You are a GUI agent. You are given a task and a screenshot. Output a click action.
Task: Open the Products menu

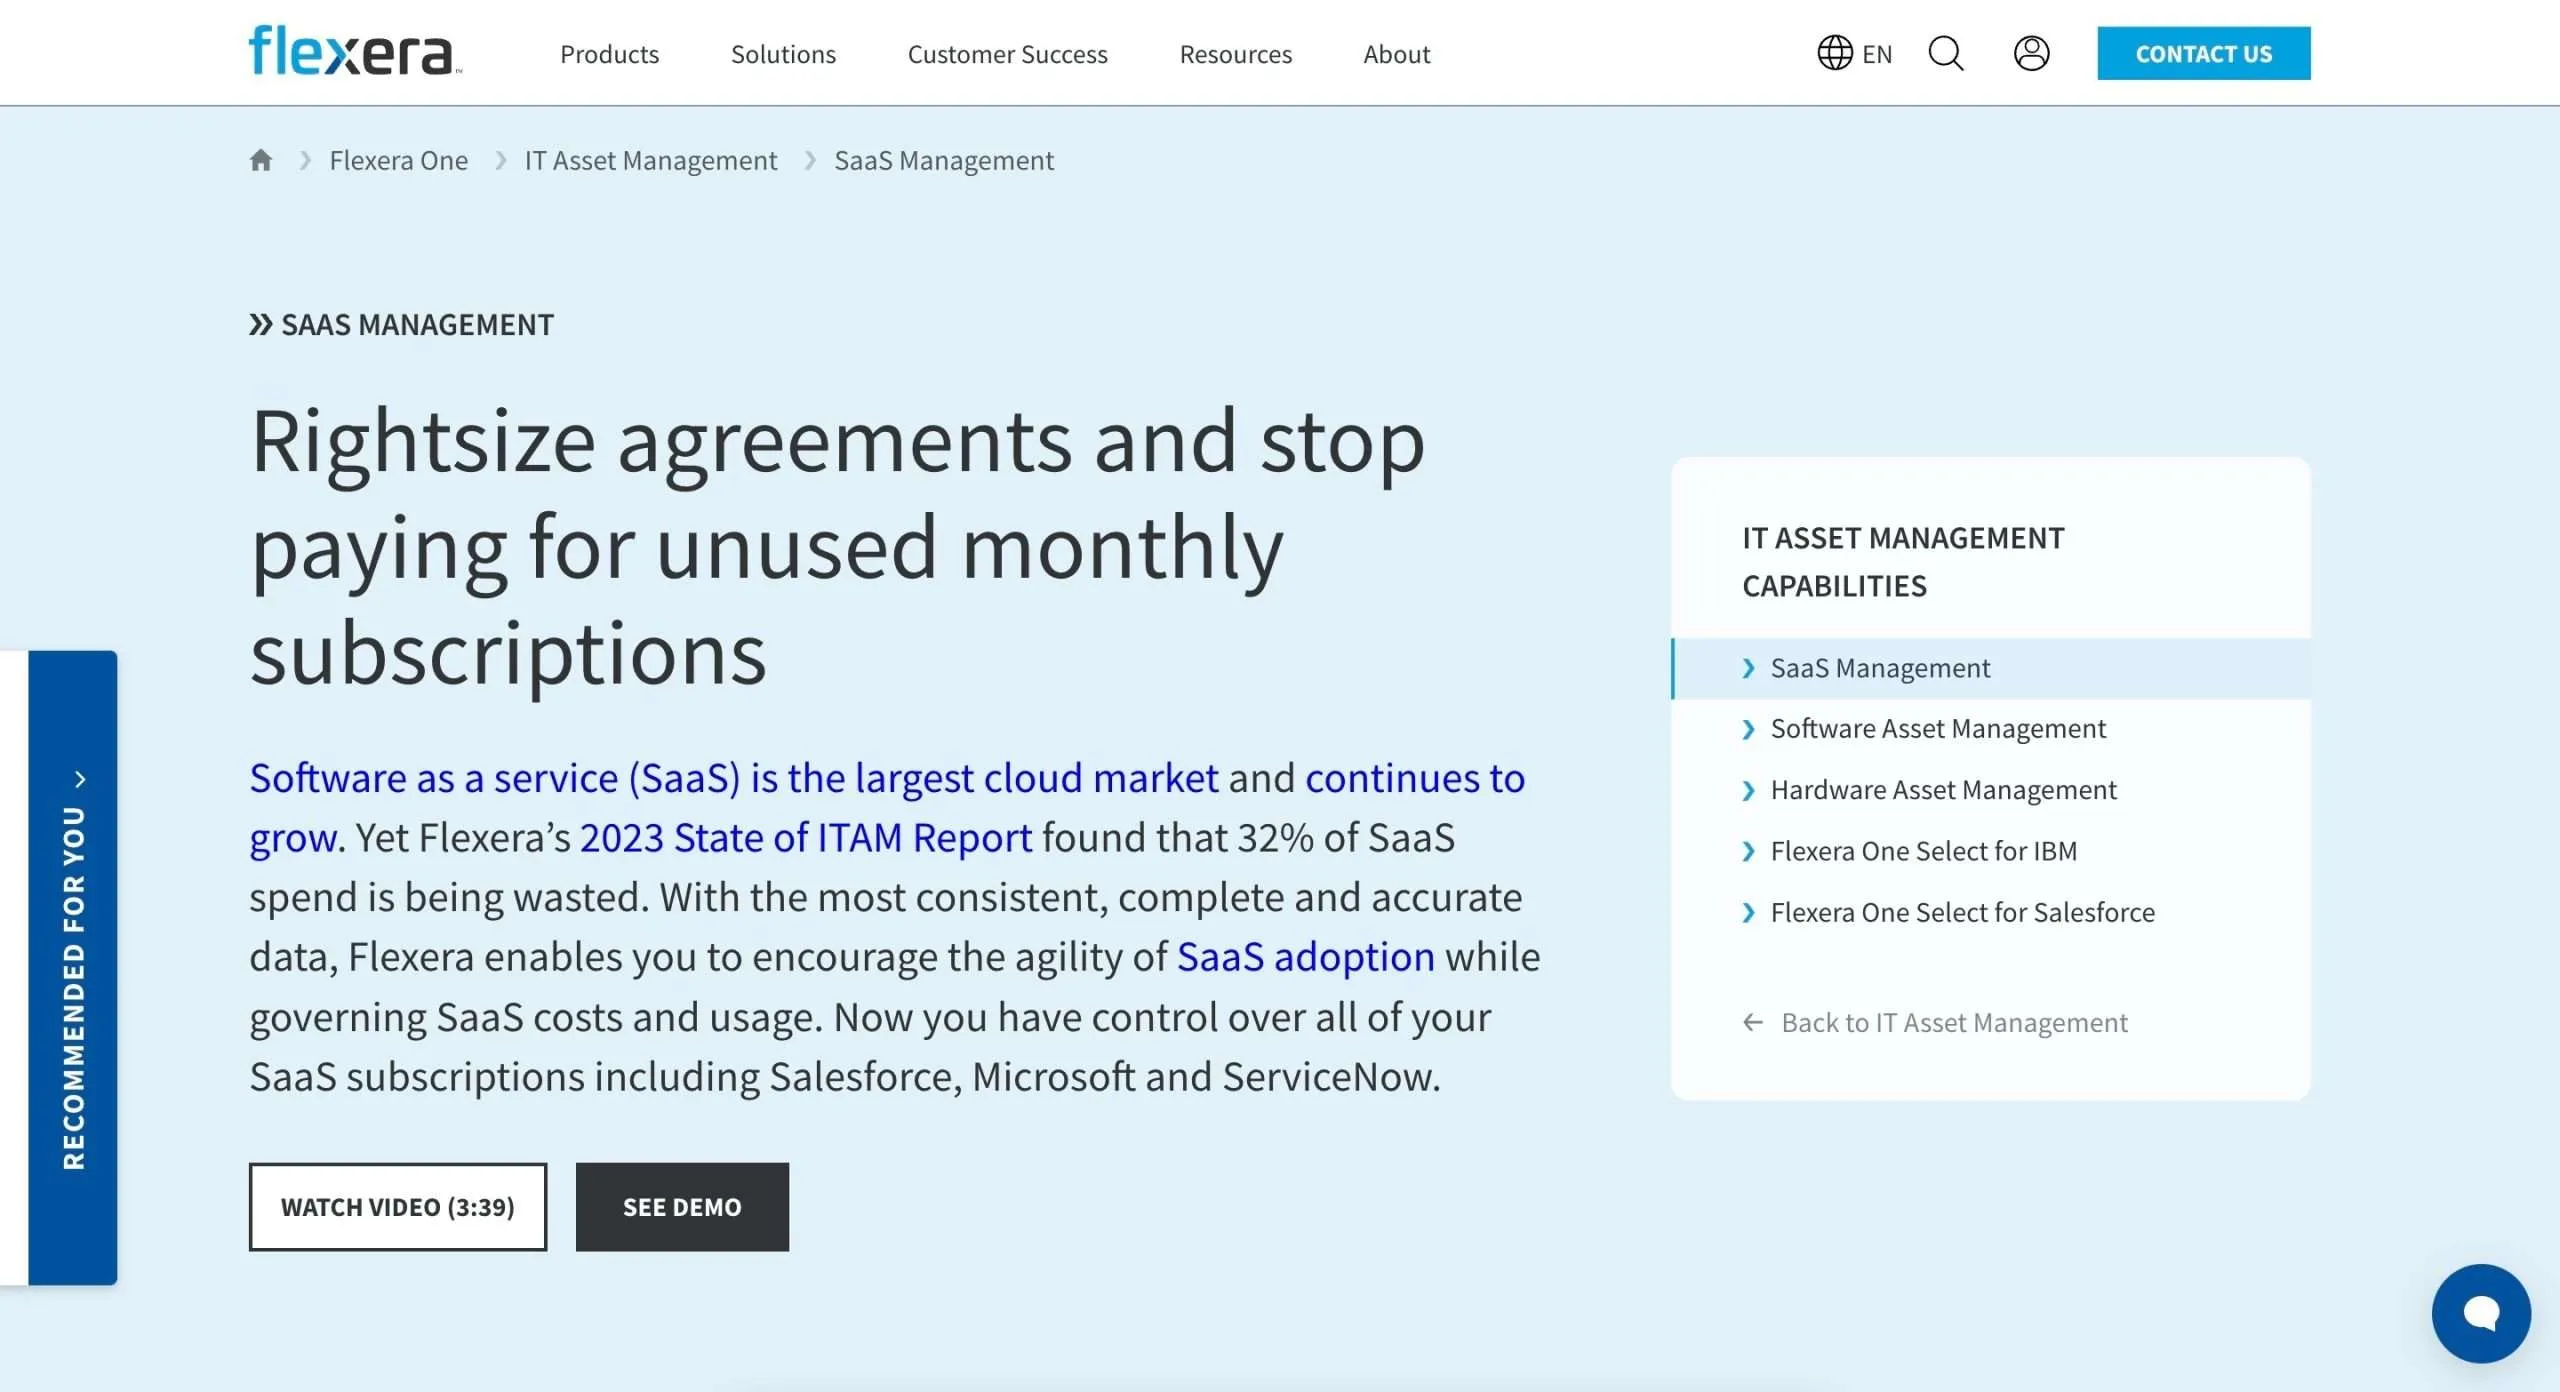(x=609, y=54)
